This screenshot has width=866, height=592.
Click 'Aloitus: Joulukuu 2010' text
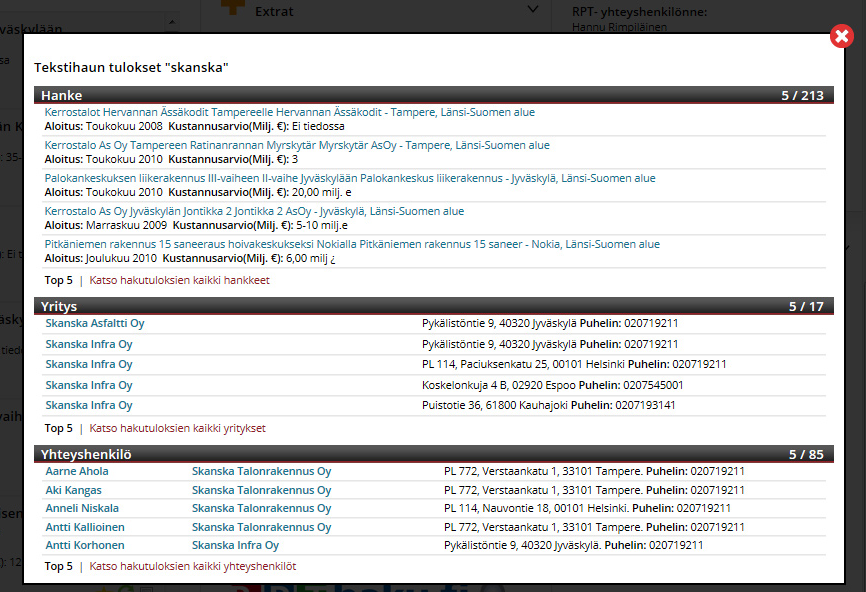(101, 258)
